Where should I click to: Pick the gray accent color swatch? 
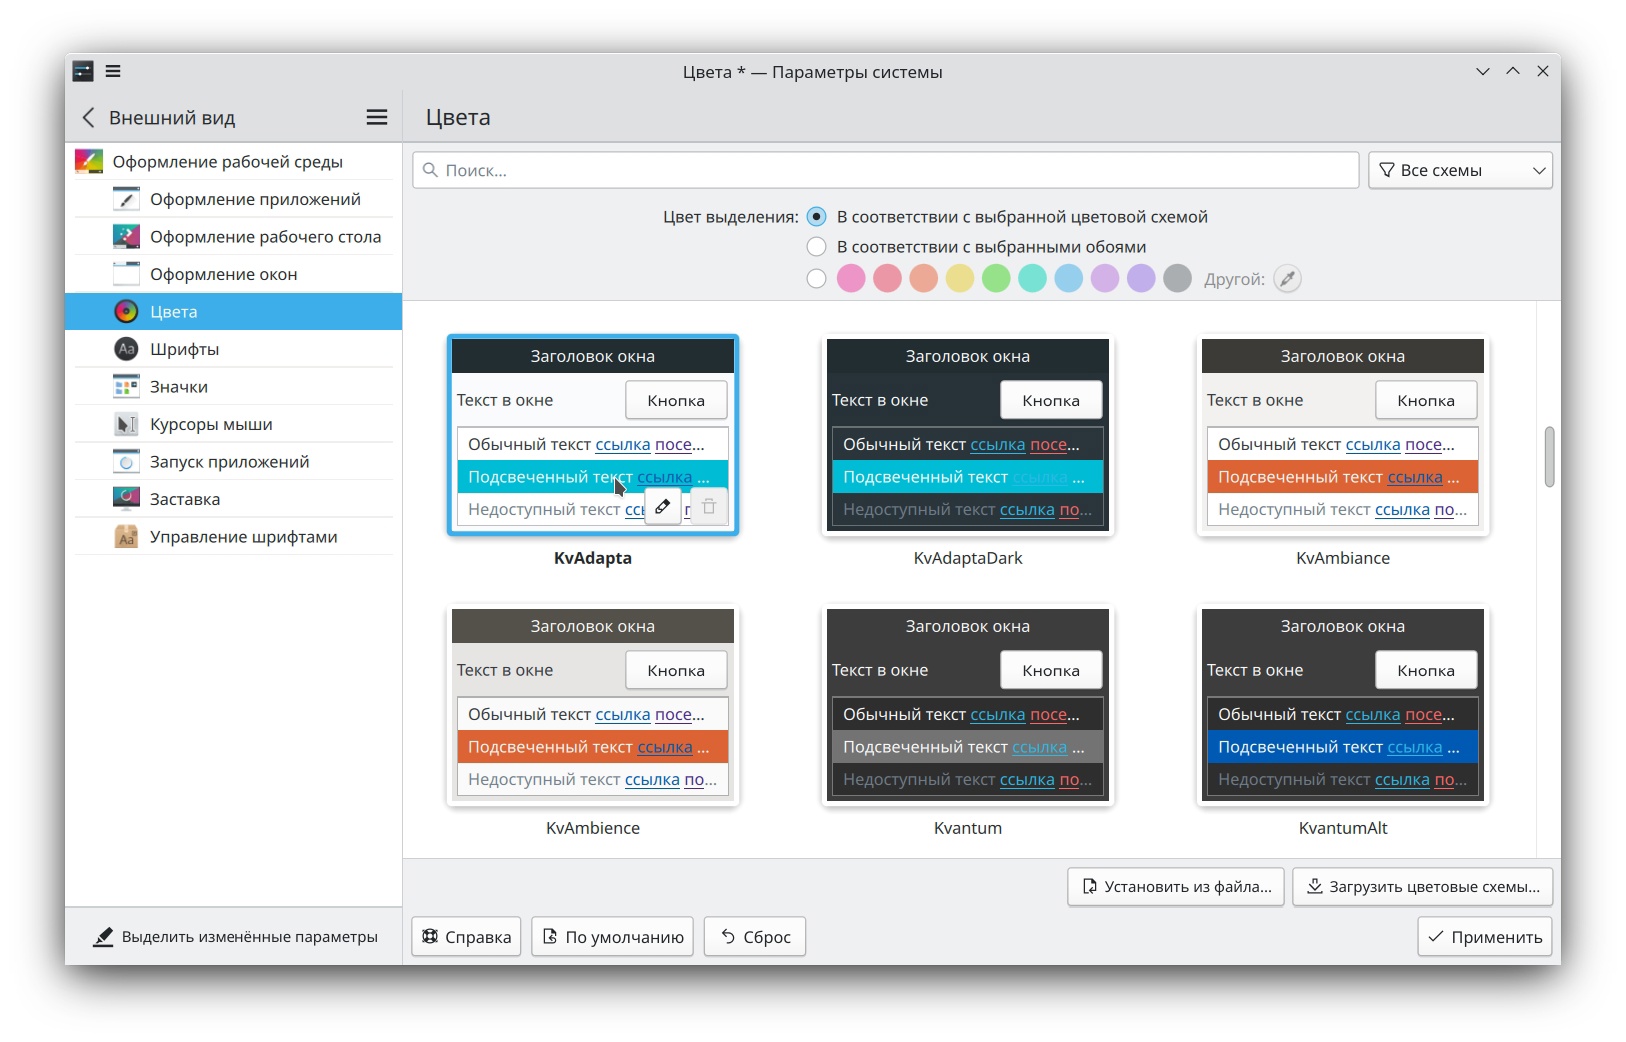click(x=1178, y=279)
